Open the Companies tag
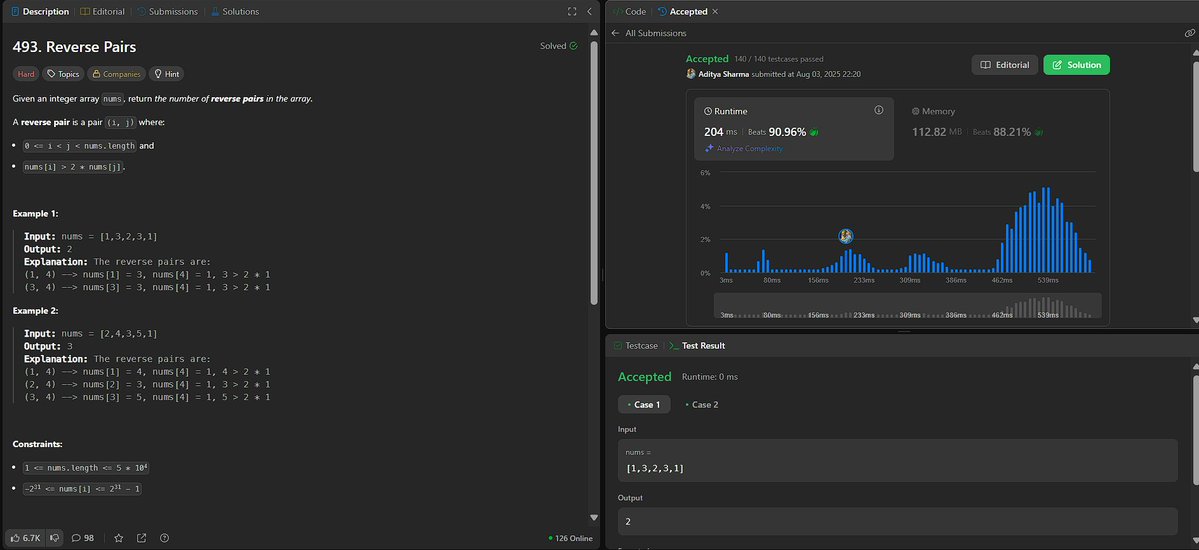This screenshot has width=1199, height=550. pyautogui.click(x=116, y=74)
